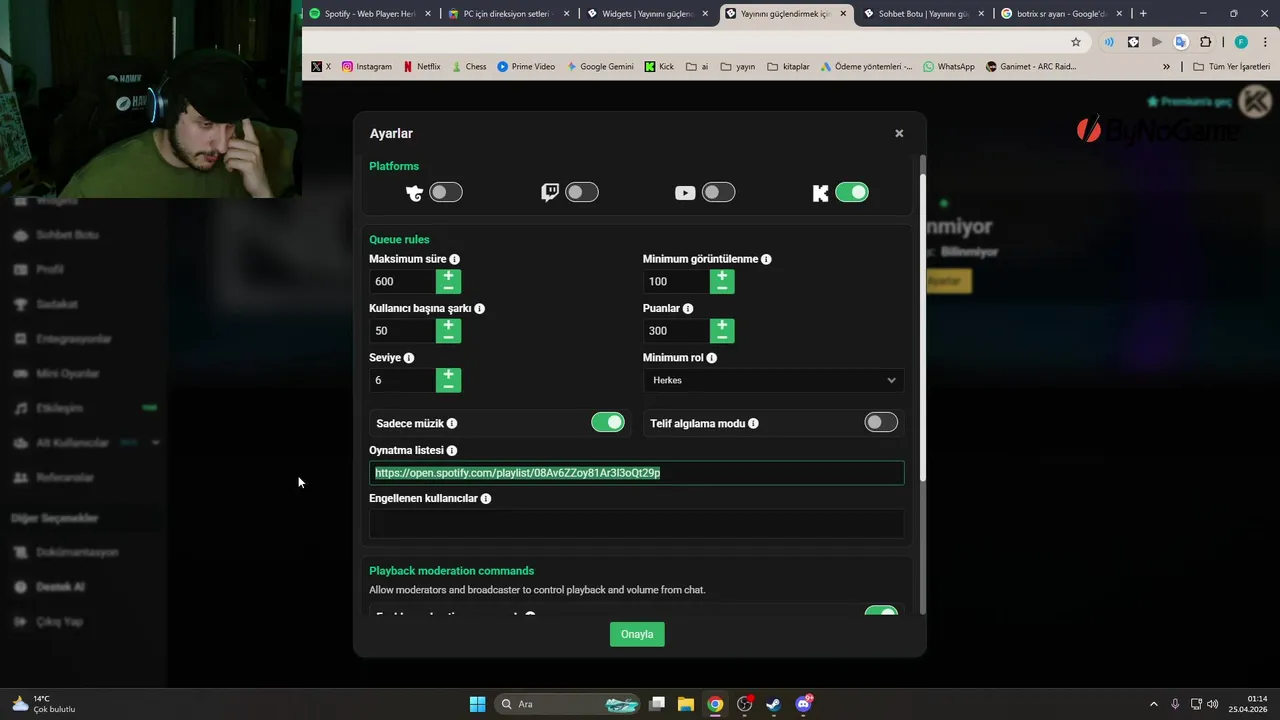Open the Chess bookmark
The width and height of the screenshot is (1280, 720).
pyautogui.click(x=468, y=67)
